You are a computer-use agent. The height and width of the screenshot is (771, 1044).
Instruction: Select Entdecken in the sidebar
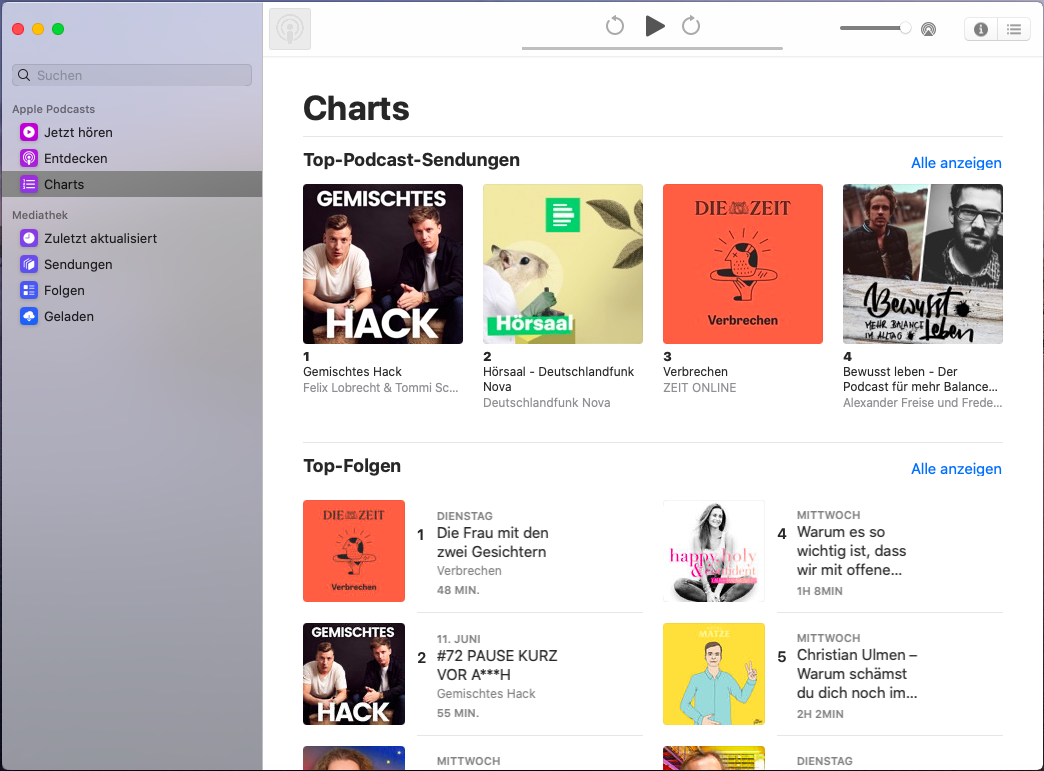[x=75, y=158]
